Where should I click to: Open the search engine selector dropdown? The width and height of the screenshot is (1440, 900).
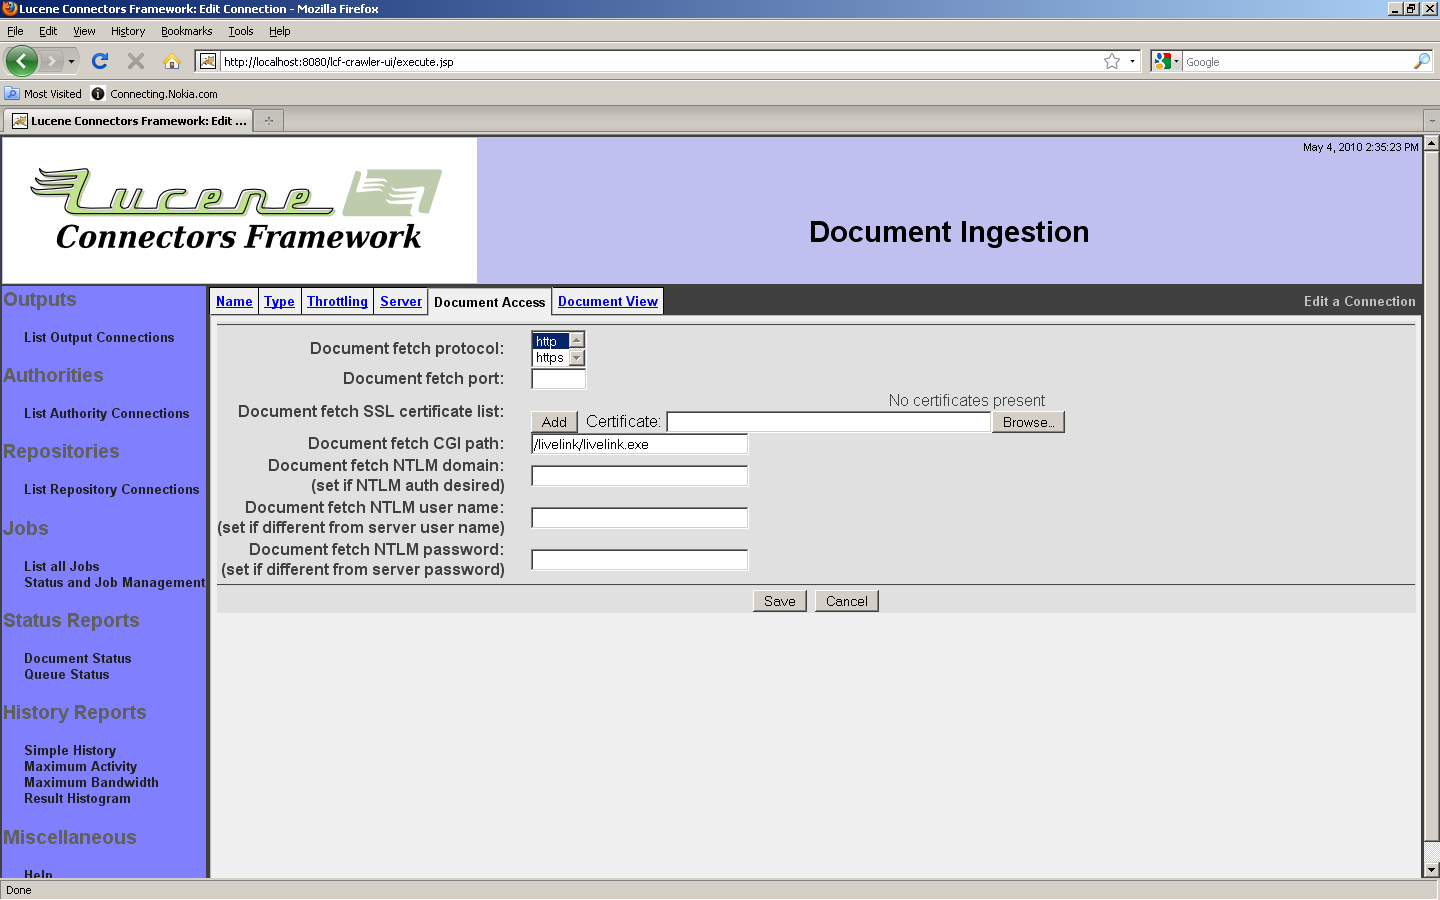pos(1166,61)
